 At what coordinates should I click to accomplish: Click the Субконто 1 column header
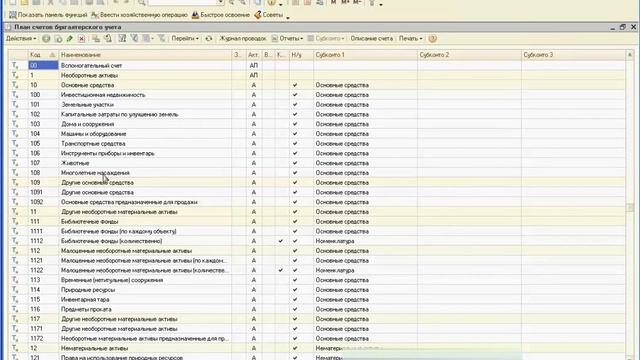(x=365, y=55)
